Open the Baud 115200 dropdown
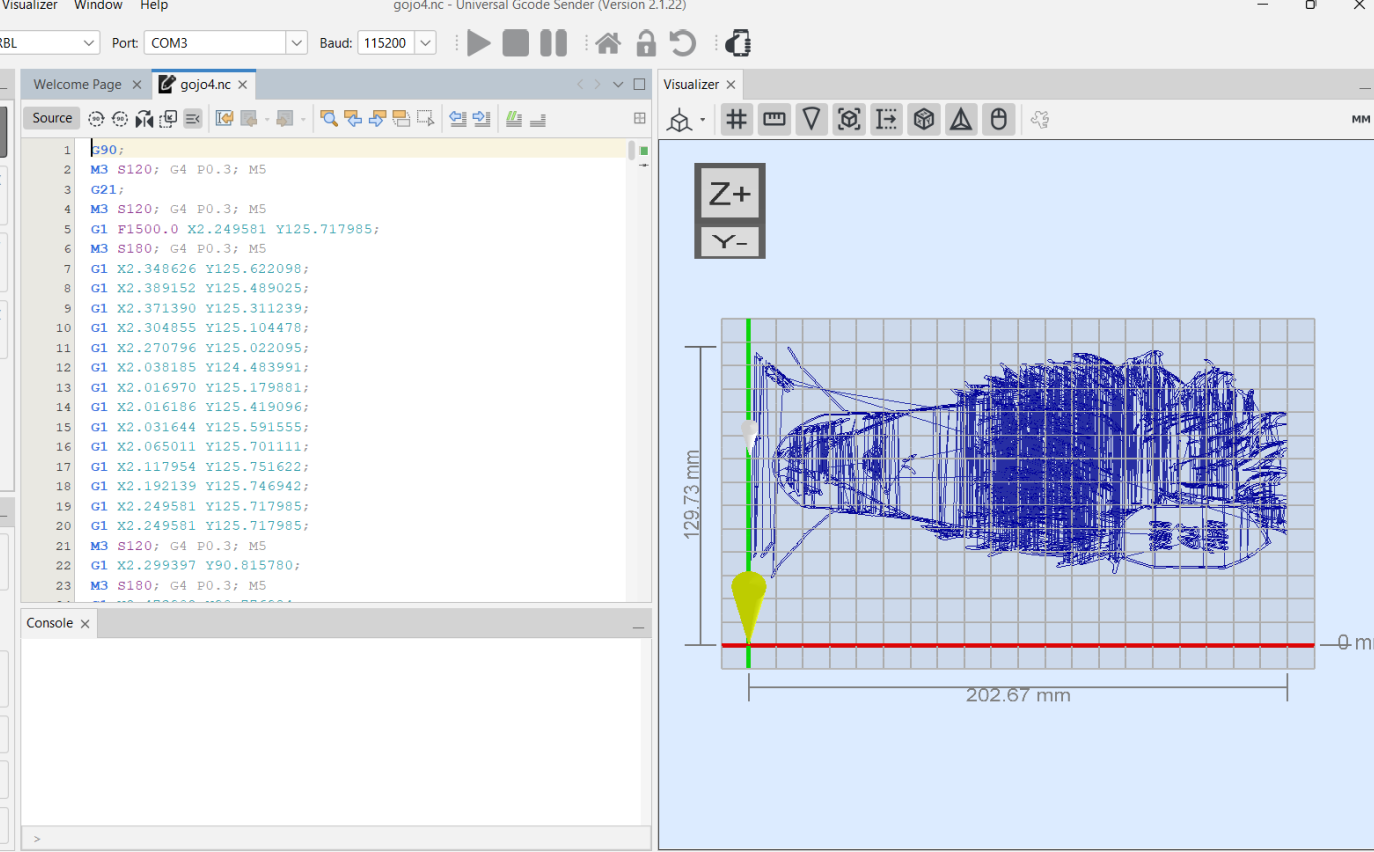Image resolution: width=1374 pixels, height=852 pixels. tap(426, 43)
